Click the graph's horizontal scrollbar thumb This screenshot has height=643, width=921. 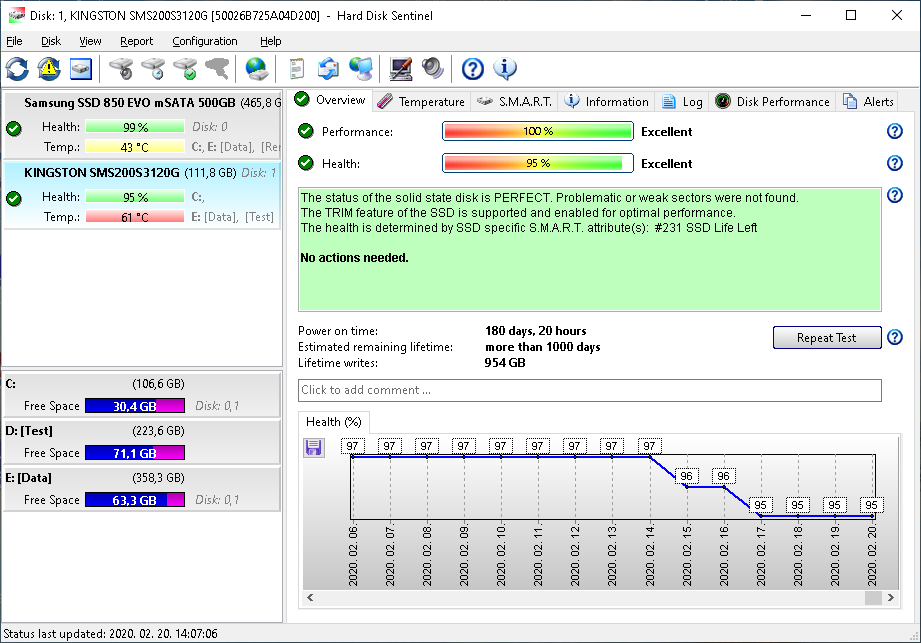(x=873, y=597)
